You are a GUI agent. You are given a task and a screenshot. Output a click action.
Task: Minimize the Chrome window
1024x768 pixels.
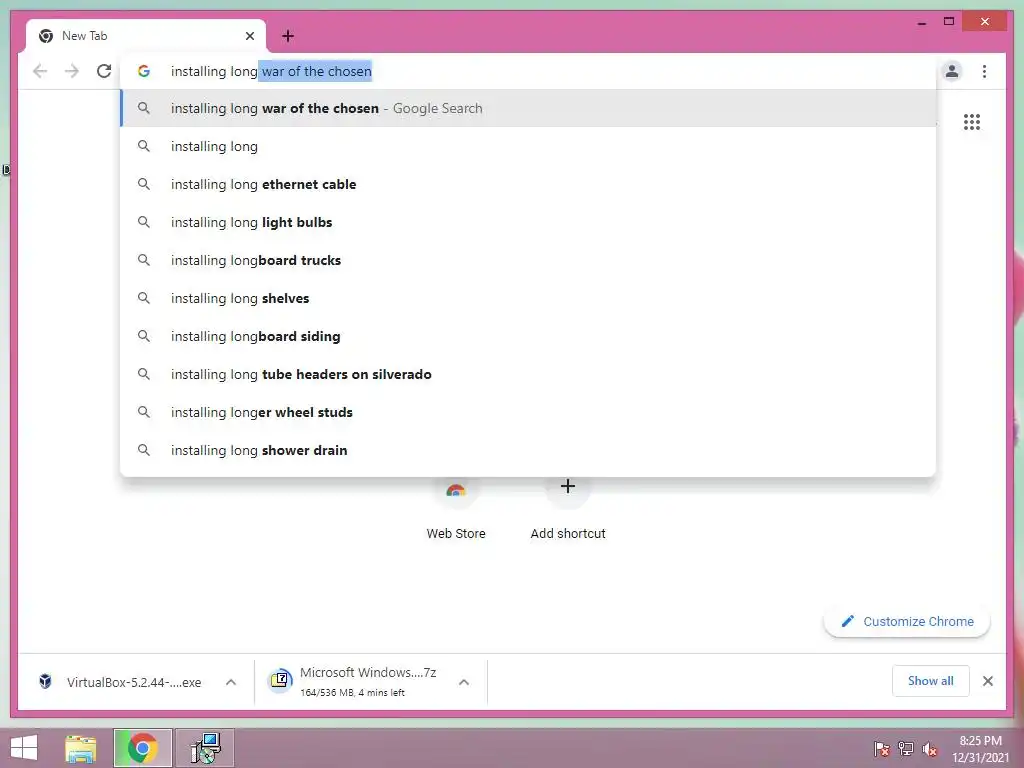point(921,22)
